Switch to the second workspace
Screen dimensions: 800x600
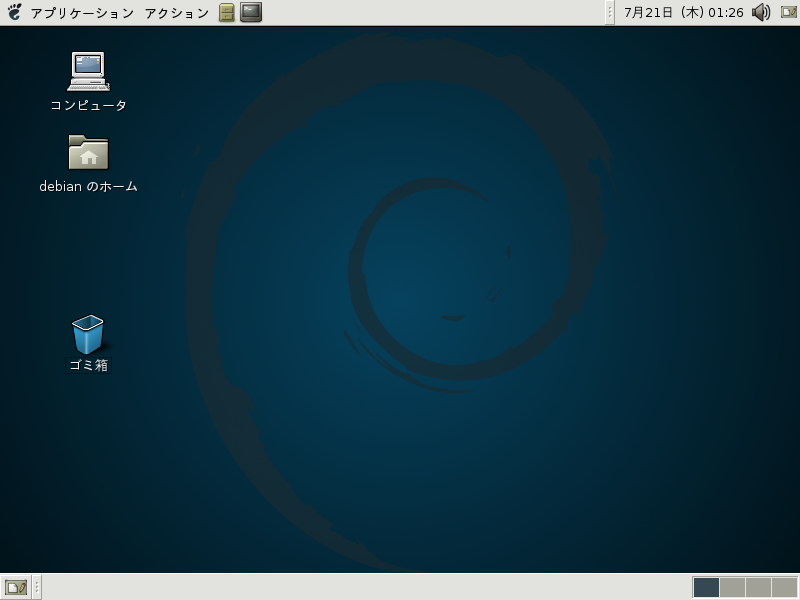(732, 587)
